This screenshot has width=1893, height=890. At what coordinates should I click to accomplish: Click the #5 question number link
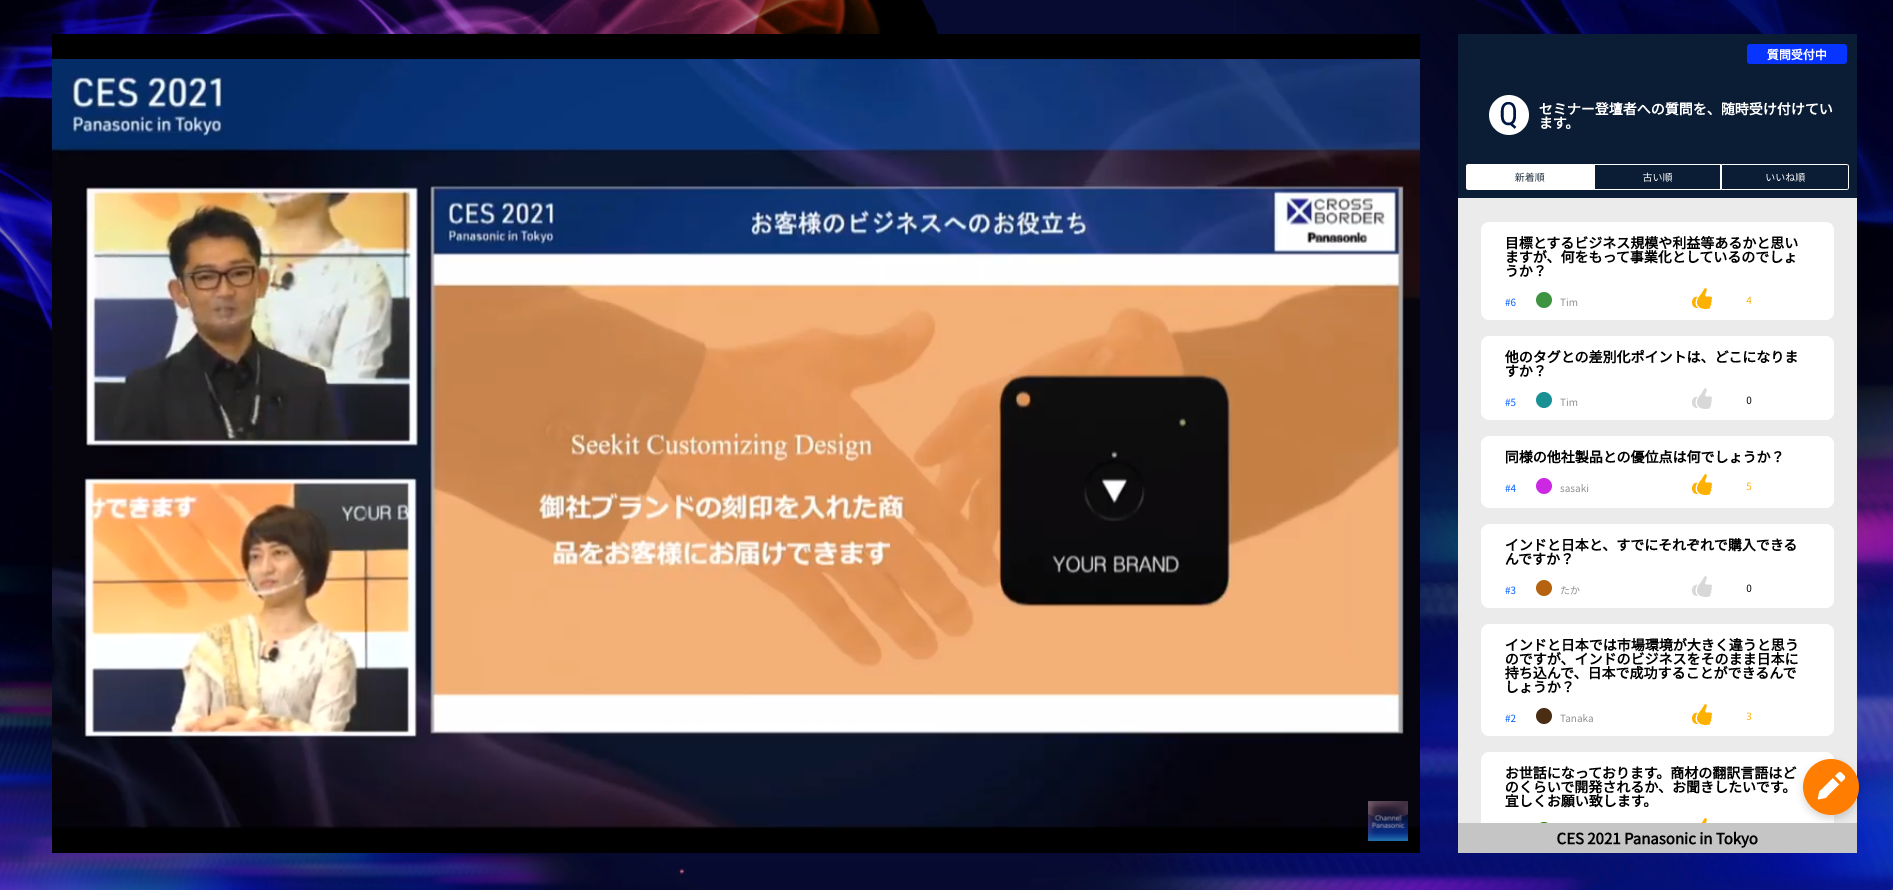1510,402
